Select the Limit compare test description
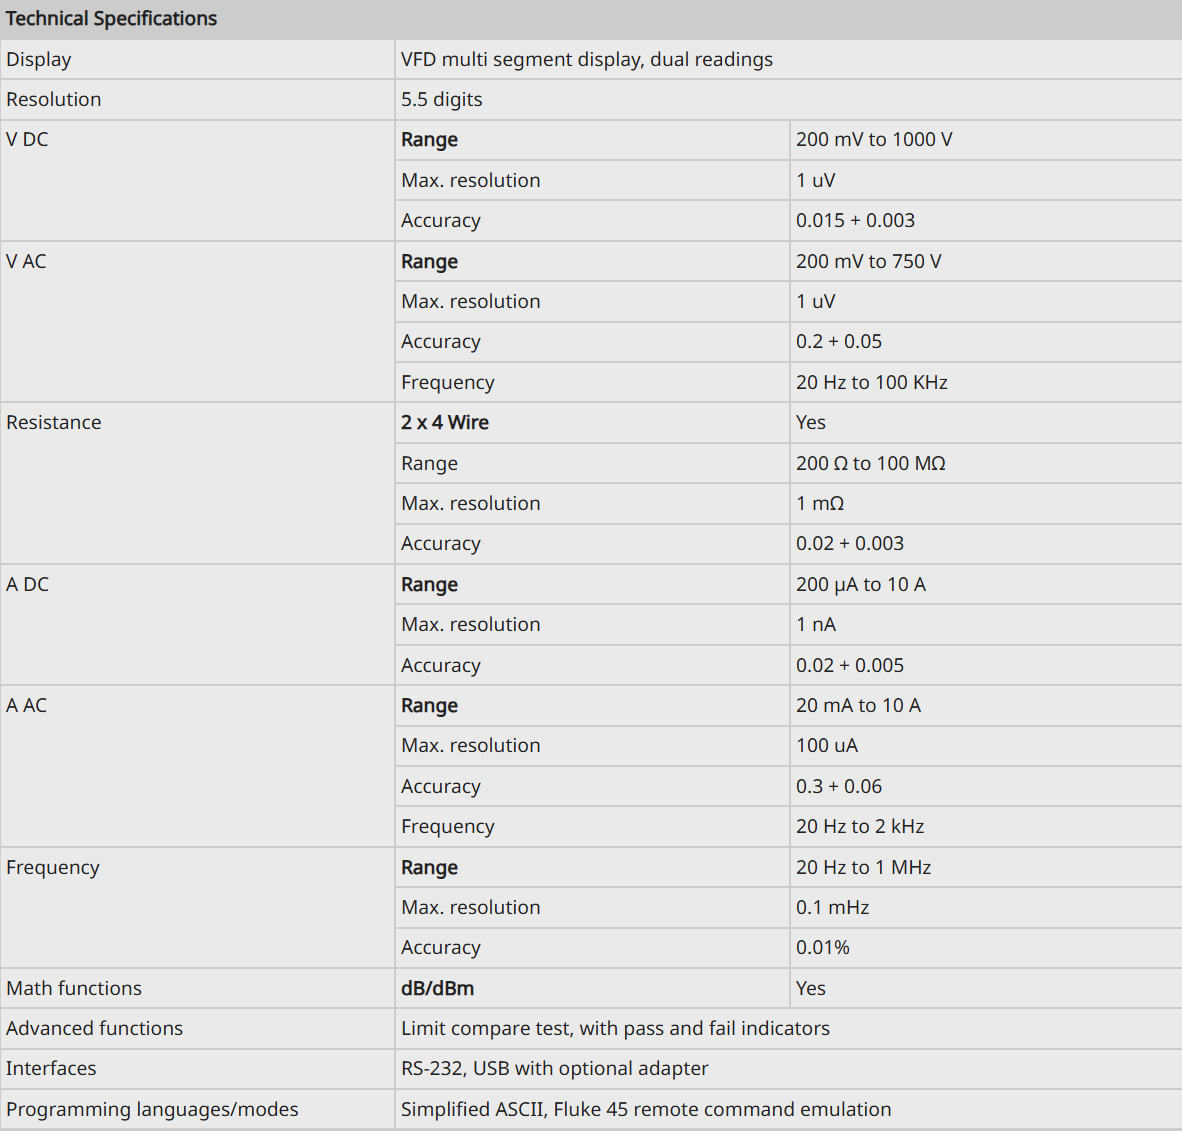 (615, 1028)
